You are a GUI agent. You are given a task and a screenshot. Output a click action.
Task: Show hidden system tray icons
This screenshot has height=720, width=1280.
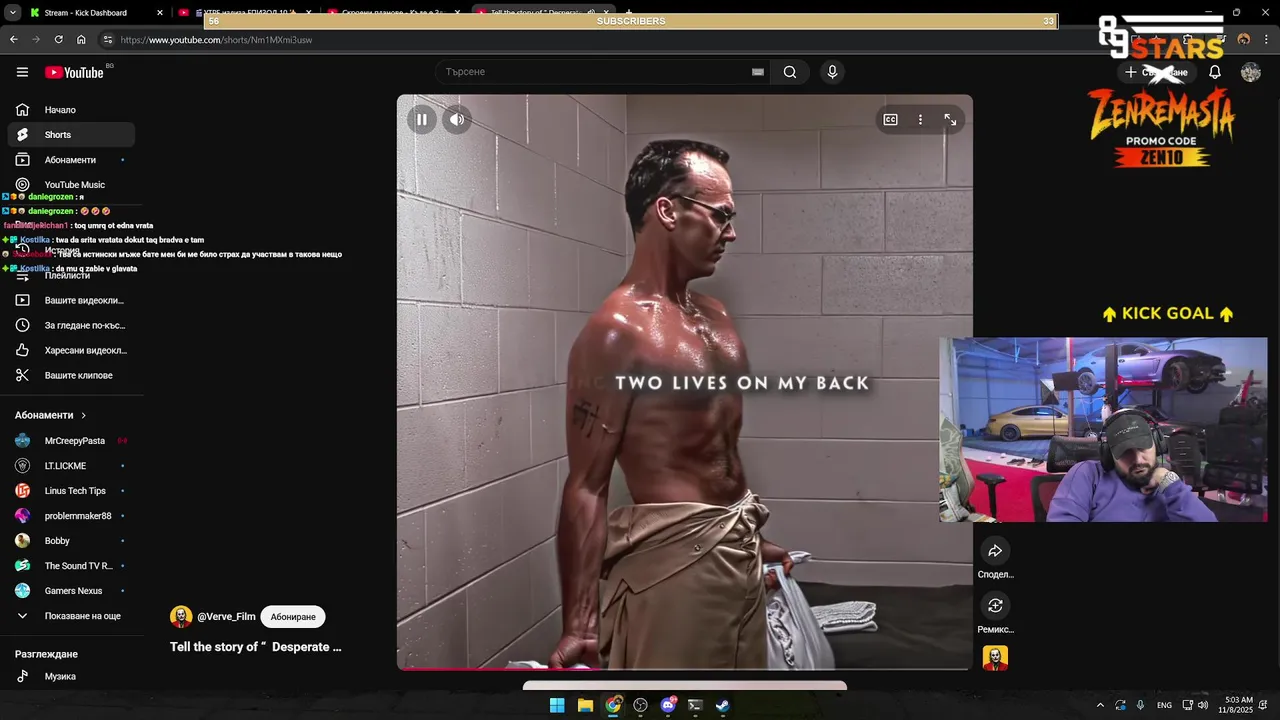(x=1100, y=705)
